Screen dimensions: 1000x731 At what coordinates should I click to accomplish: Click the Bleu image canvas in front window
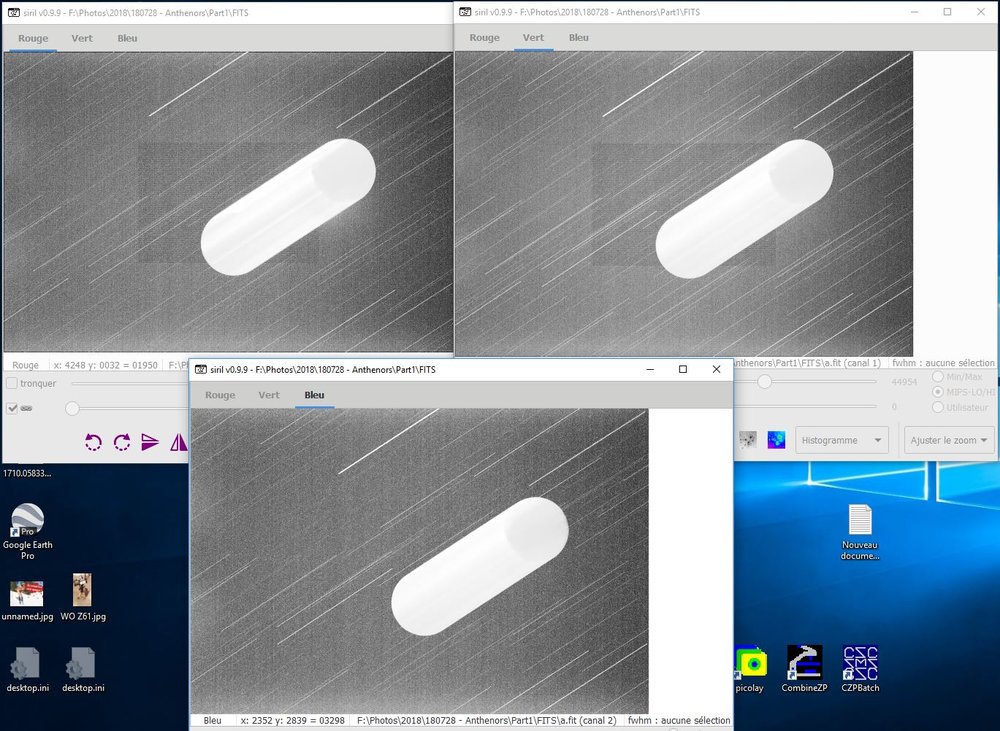pyautogui.click(x=420, y=561)
